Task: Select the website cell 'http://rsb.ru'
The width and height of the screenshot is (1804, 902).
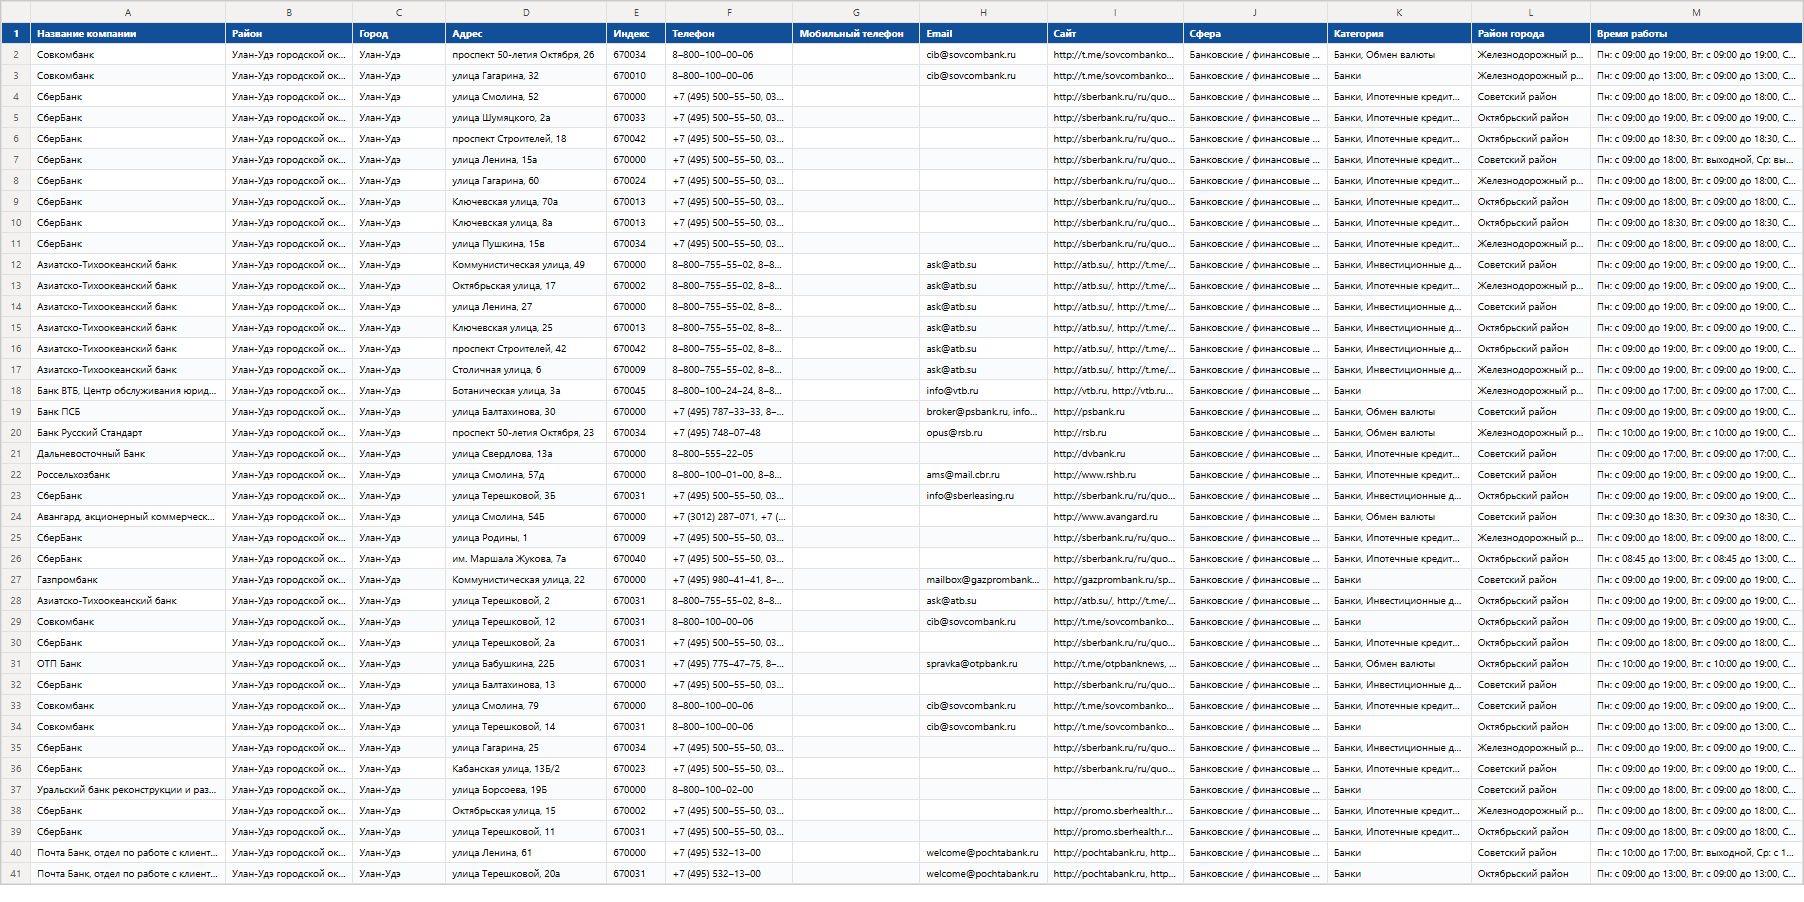Action: click(1115, 433)
